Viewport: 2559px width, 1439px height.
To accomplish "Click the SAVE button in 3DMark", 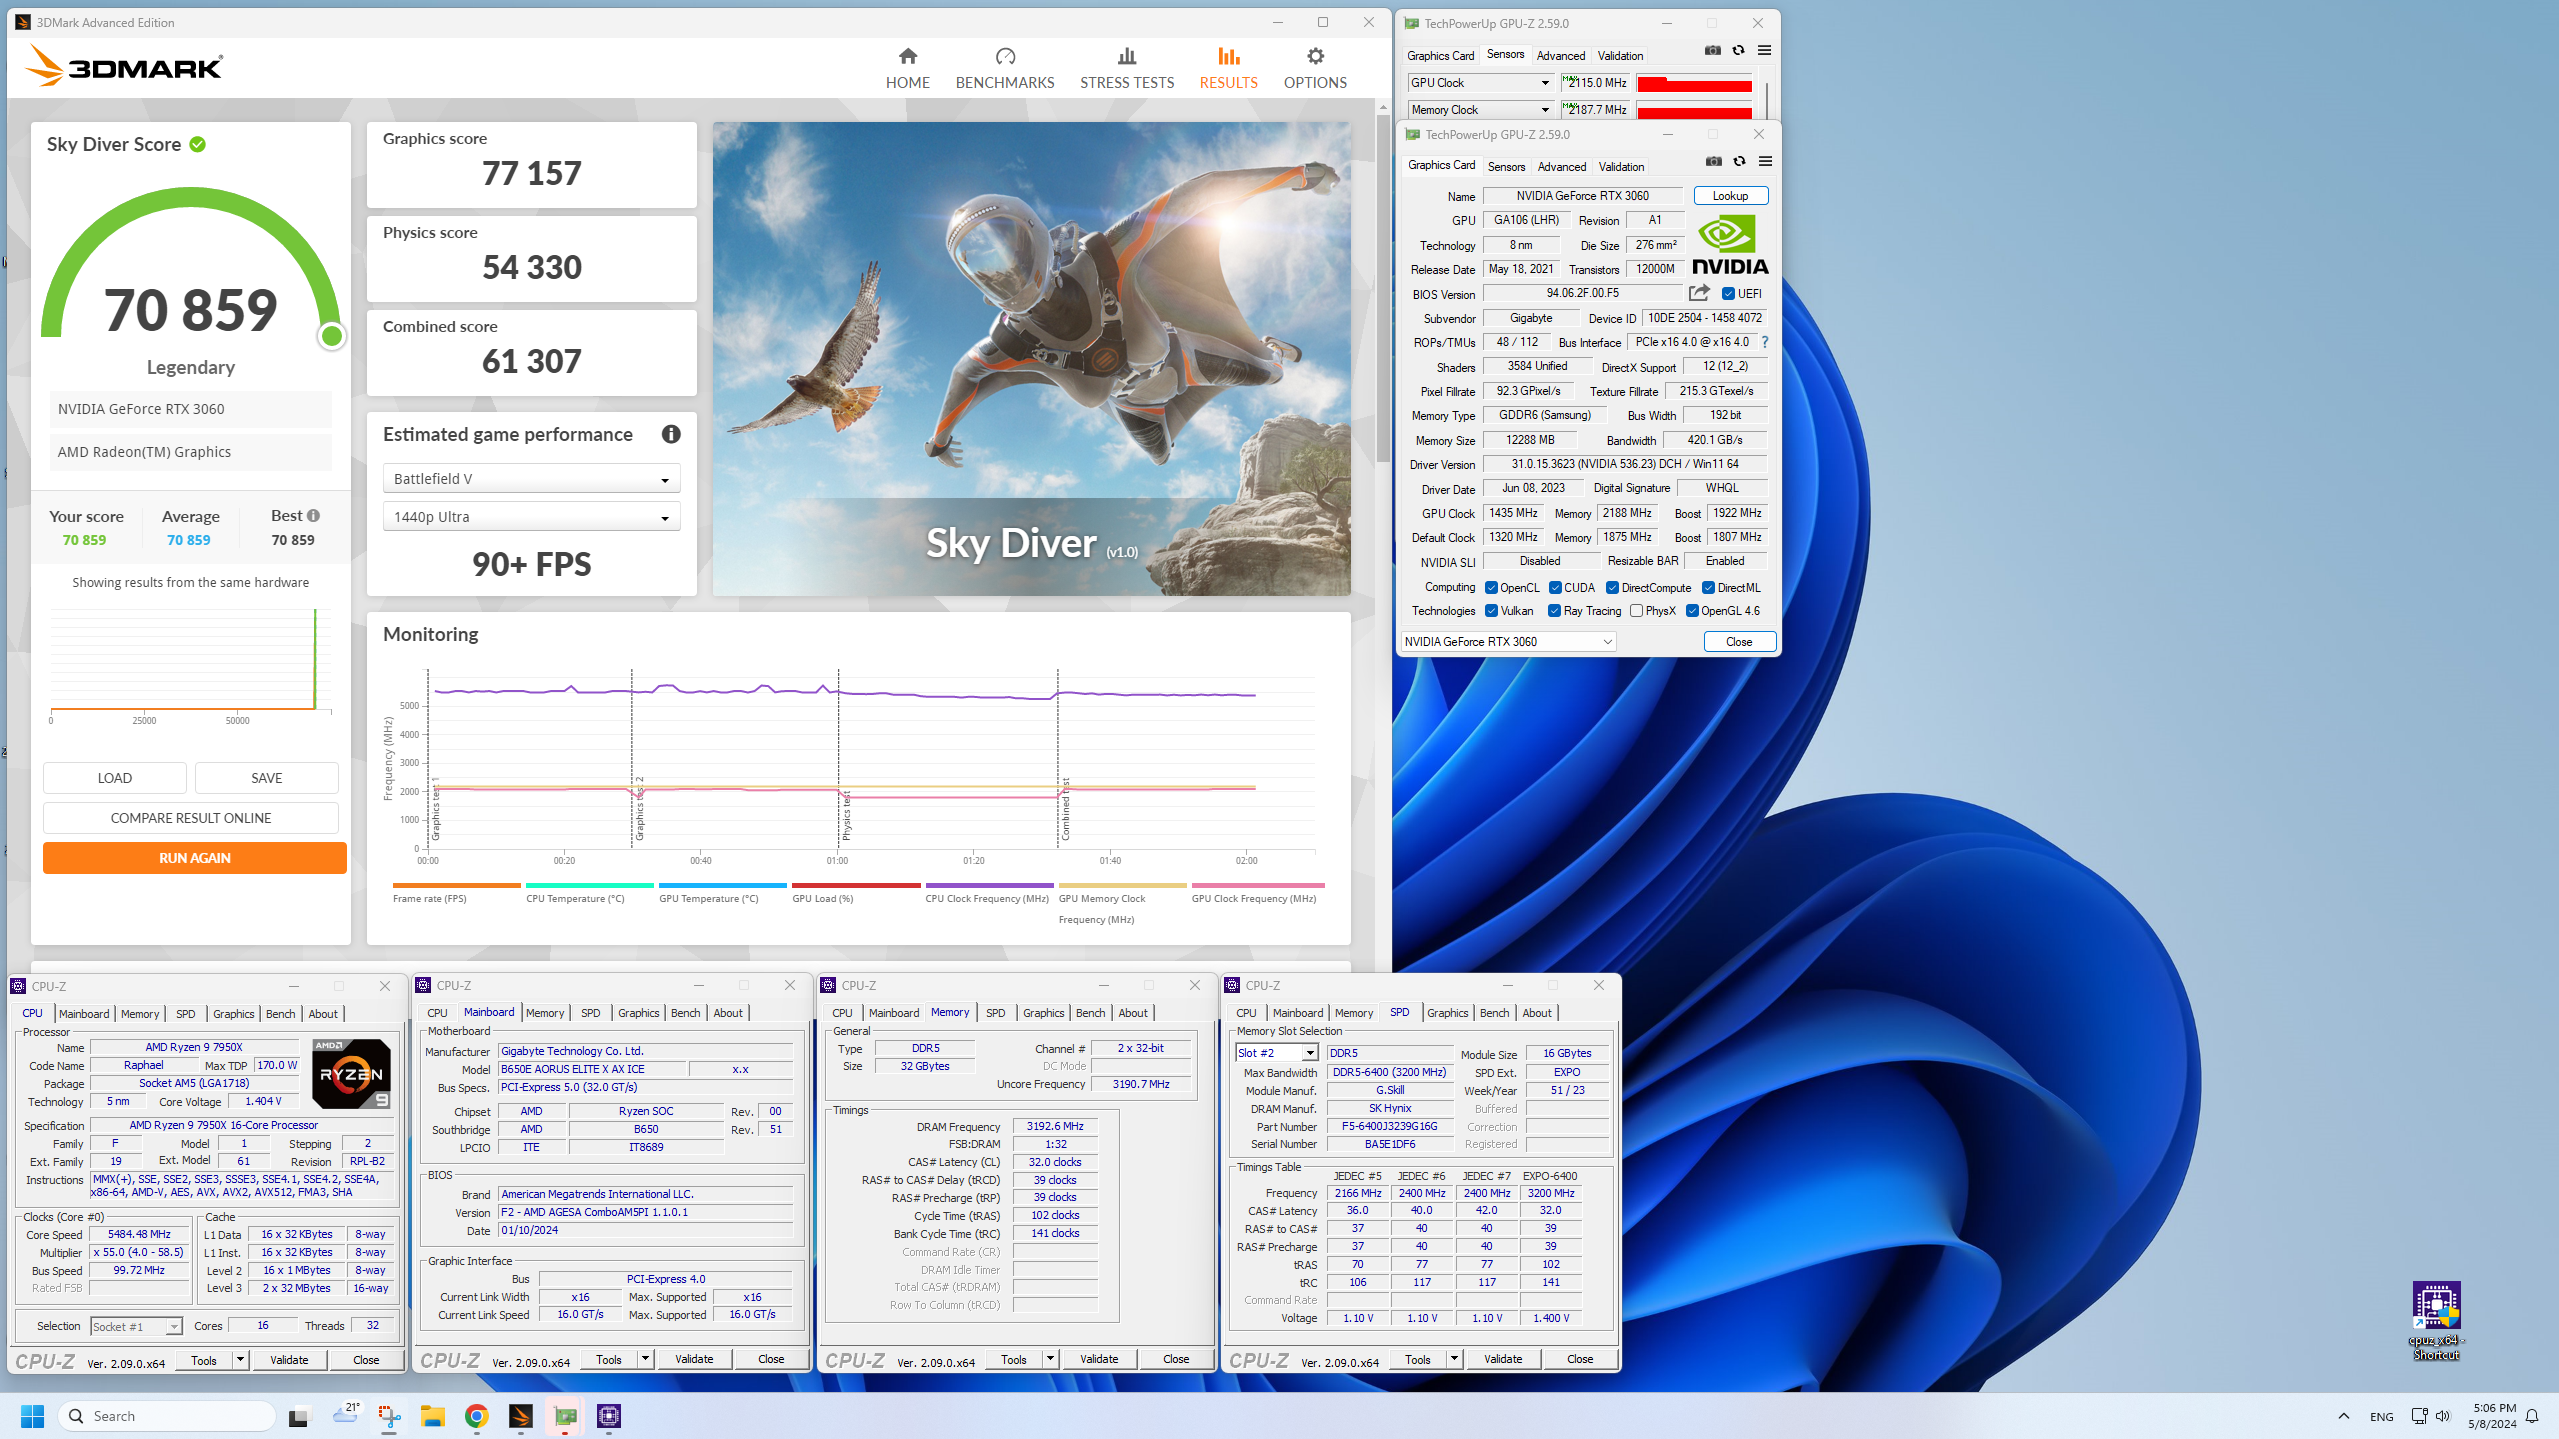I will point(266,778).
